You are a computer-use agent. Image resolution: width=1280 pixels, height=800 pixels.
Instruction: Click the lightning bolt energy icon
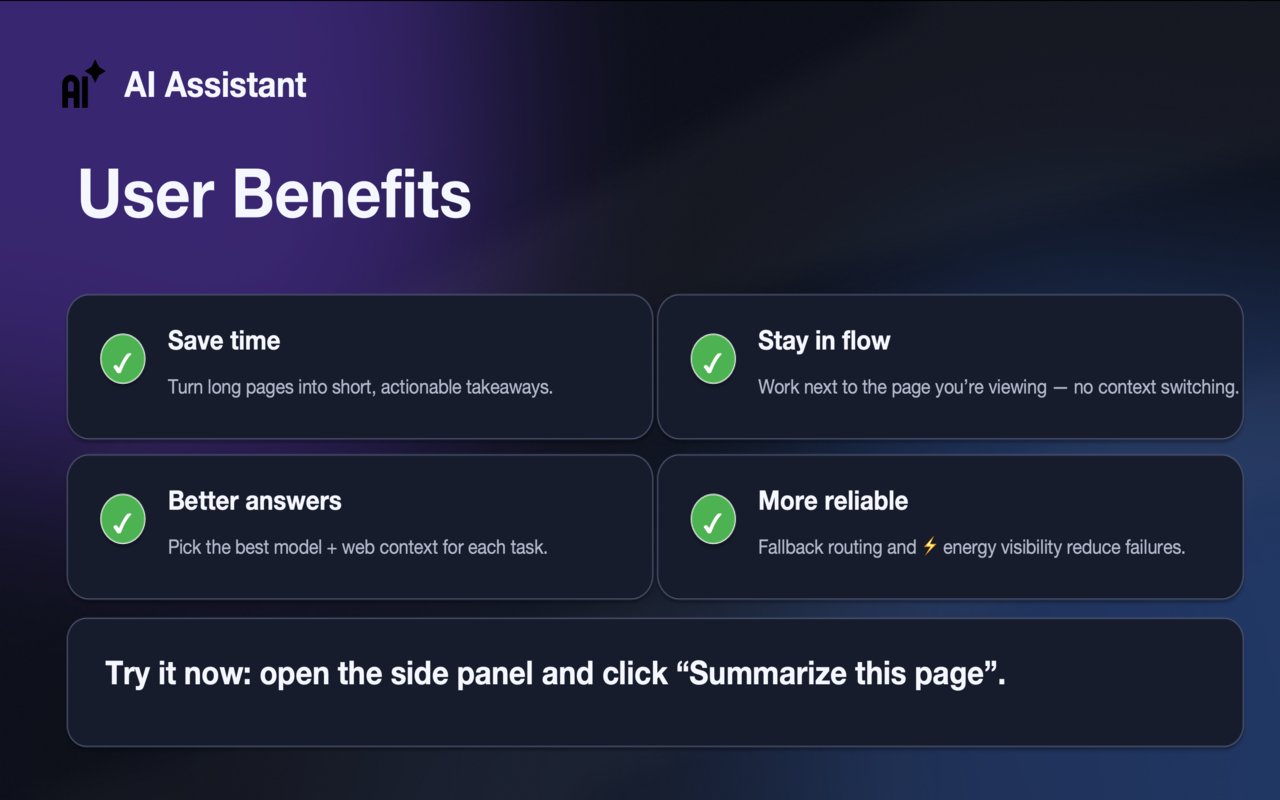930,546
